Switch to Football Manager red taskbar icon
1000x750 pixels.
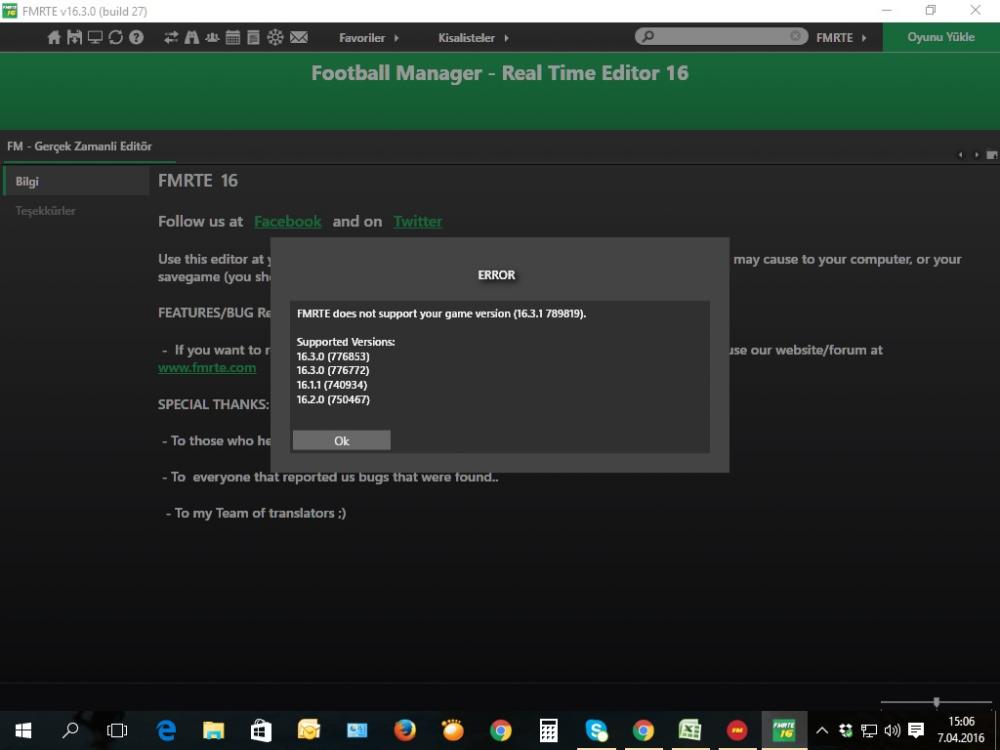pyautogui.click(x=737, y=730)
